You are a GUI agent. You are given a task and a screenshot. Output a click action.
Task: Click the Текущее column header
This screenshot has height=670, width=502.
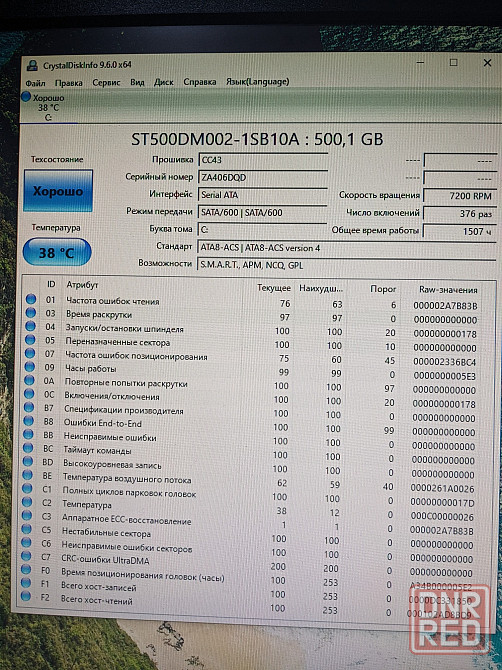click(x=273, y=288)
